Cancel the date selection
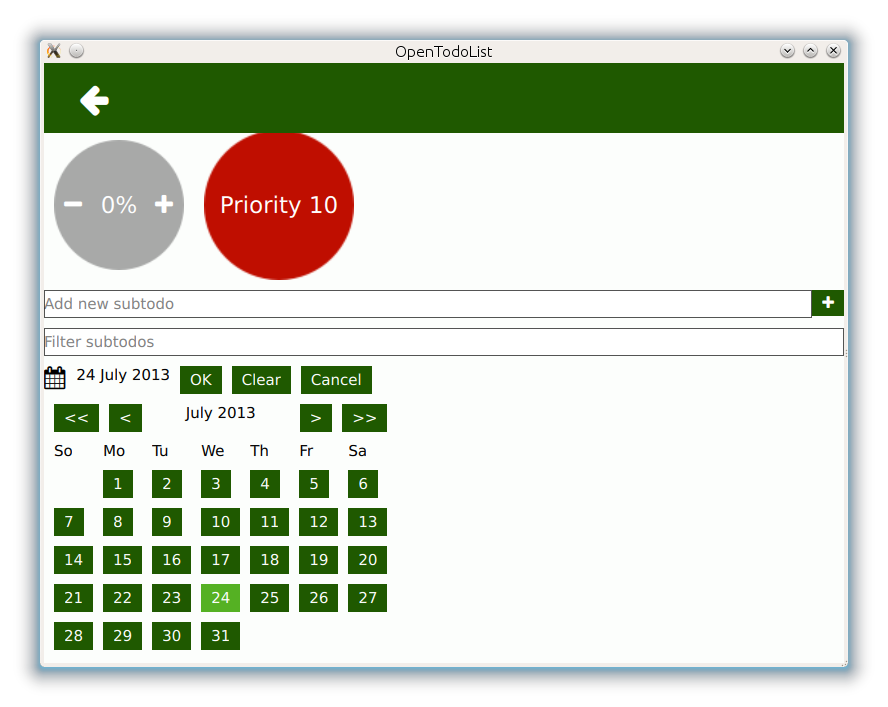The width and height of the screenshot is (888, 707). [x=336, y=380]
